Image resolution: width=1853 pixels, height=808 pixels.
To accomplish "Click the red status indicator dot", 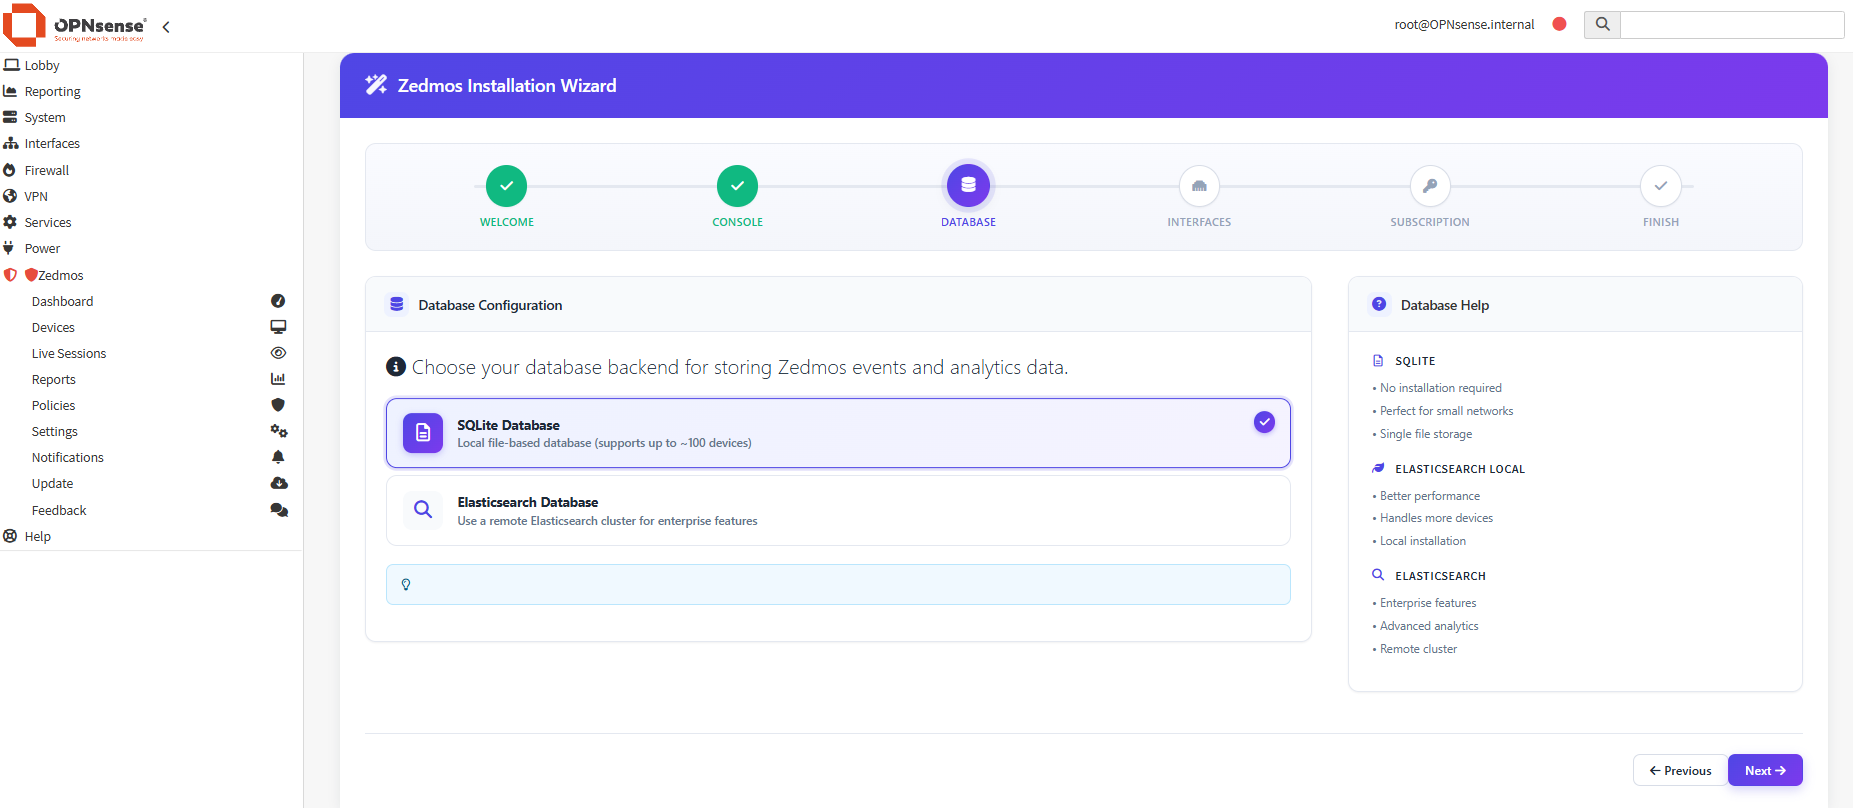I will tap(1559, 24).
